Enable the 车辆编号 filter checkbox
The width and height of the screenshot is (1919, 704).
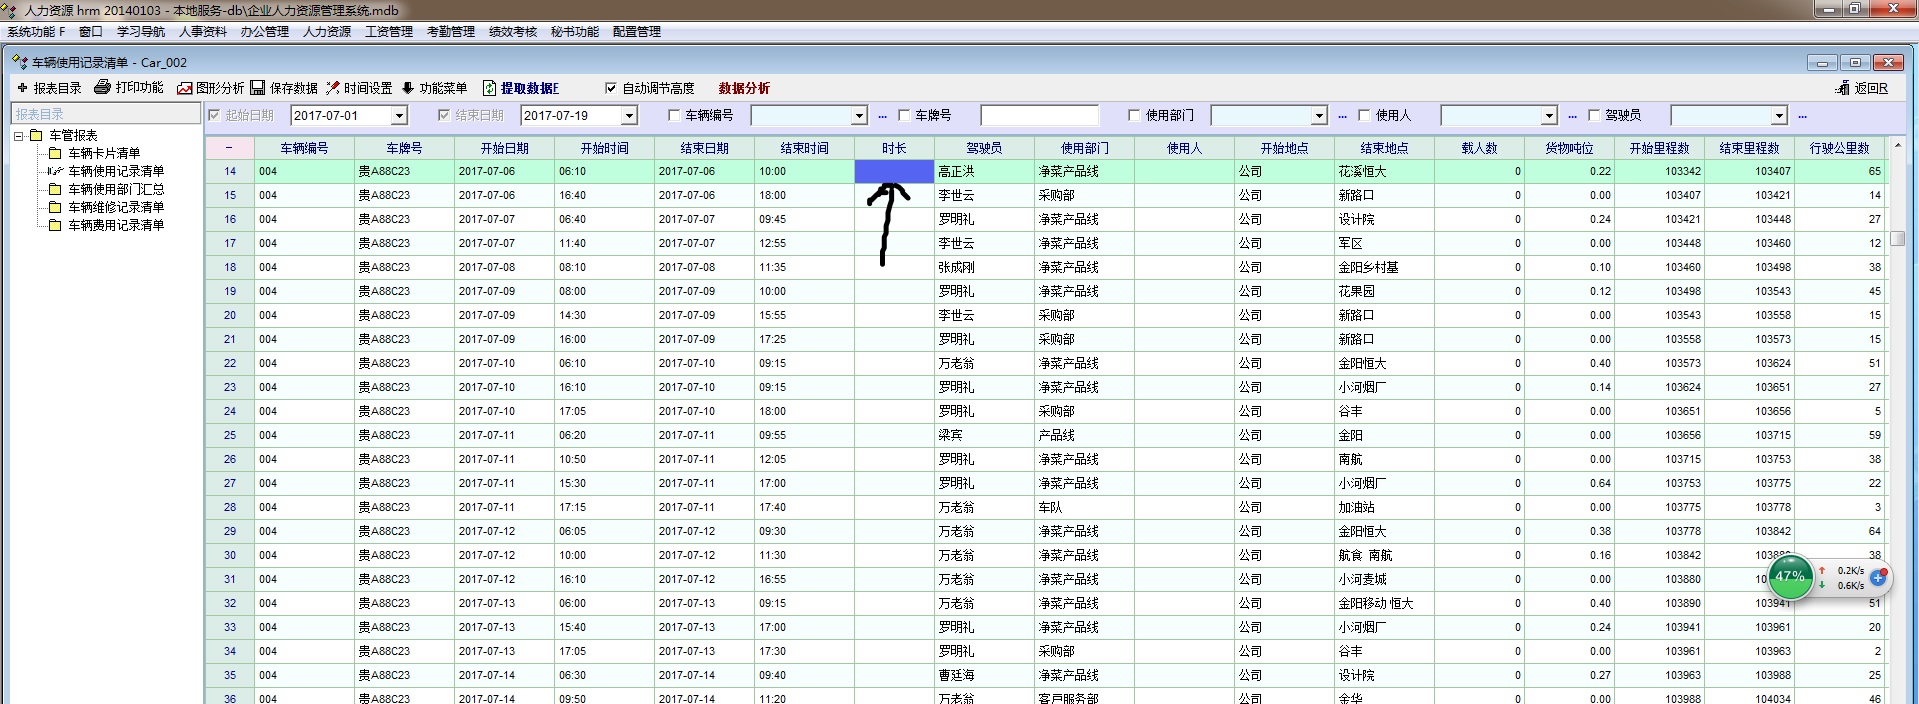coord(674,116)
